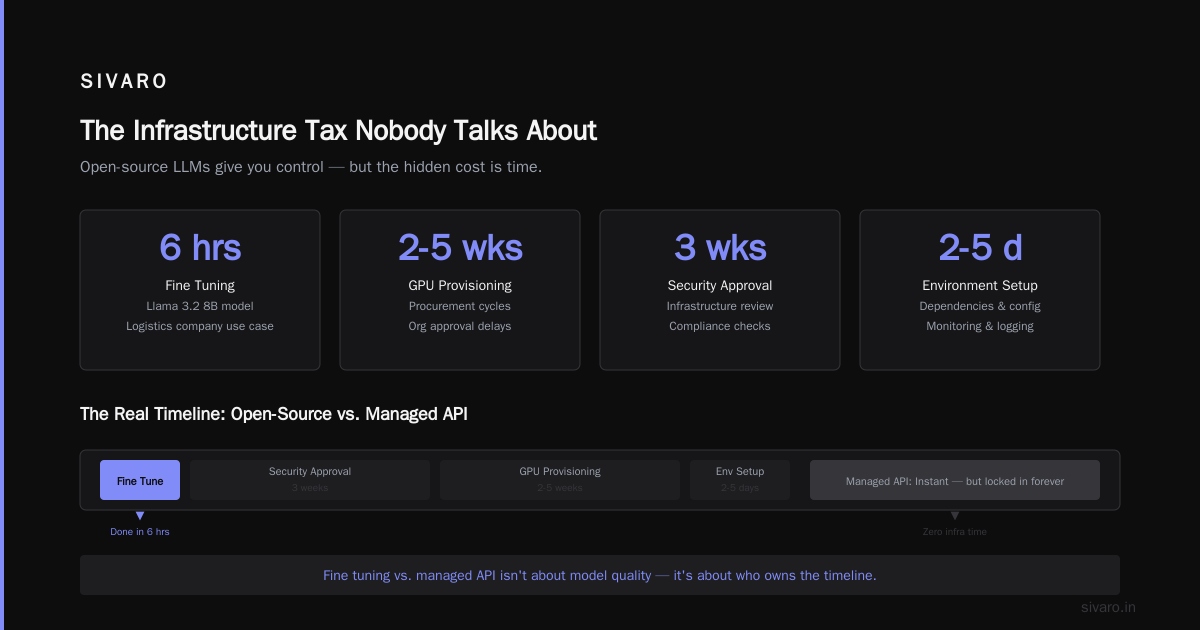This screenshot has height=630, width=1200.
Task: Click 'Compliance checks' text
Action: pos(720,326)
